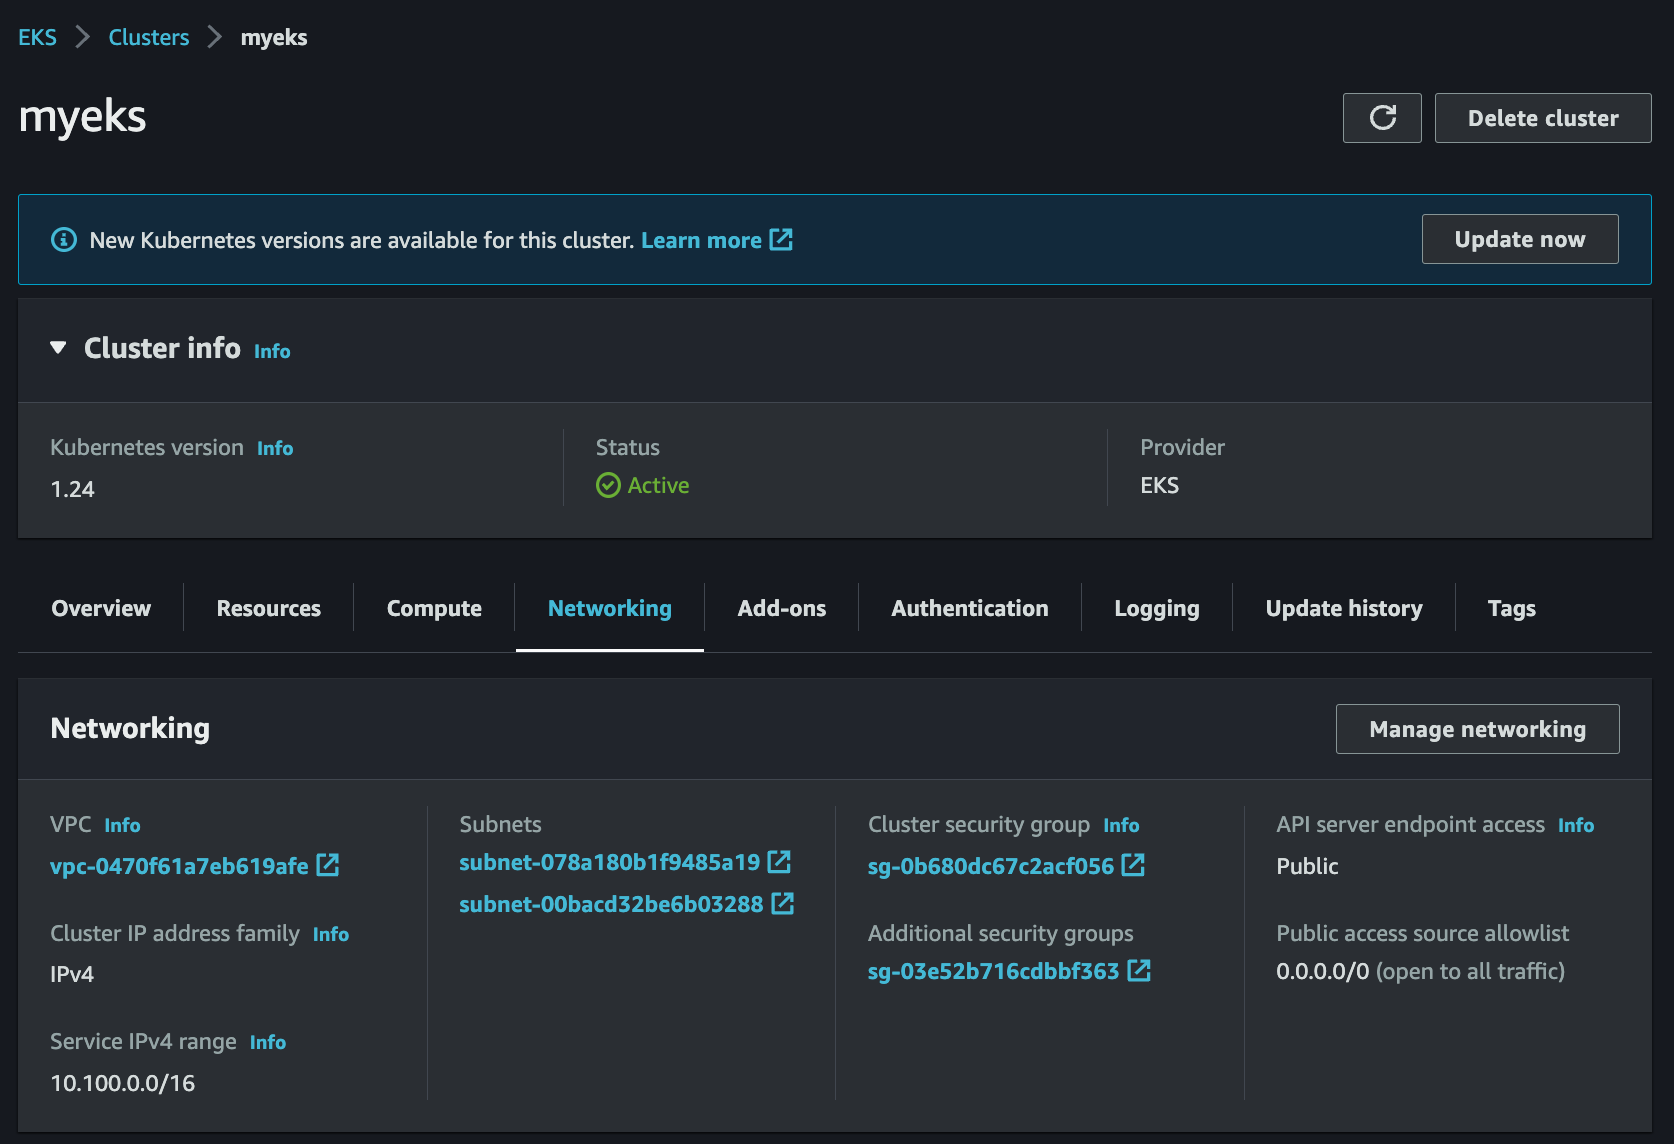
Task: Click Info link beside Kubernetes version
Action: click(x=275, y=448)
